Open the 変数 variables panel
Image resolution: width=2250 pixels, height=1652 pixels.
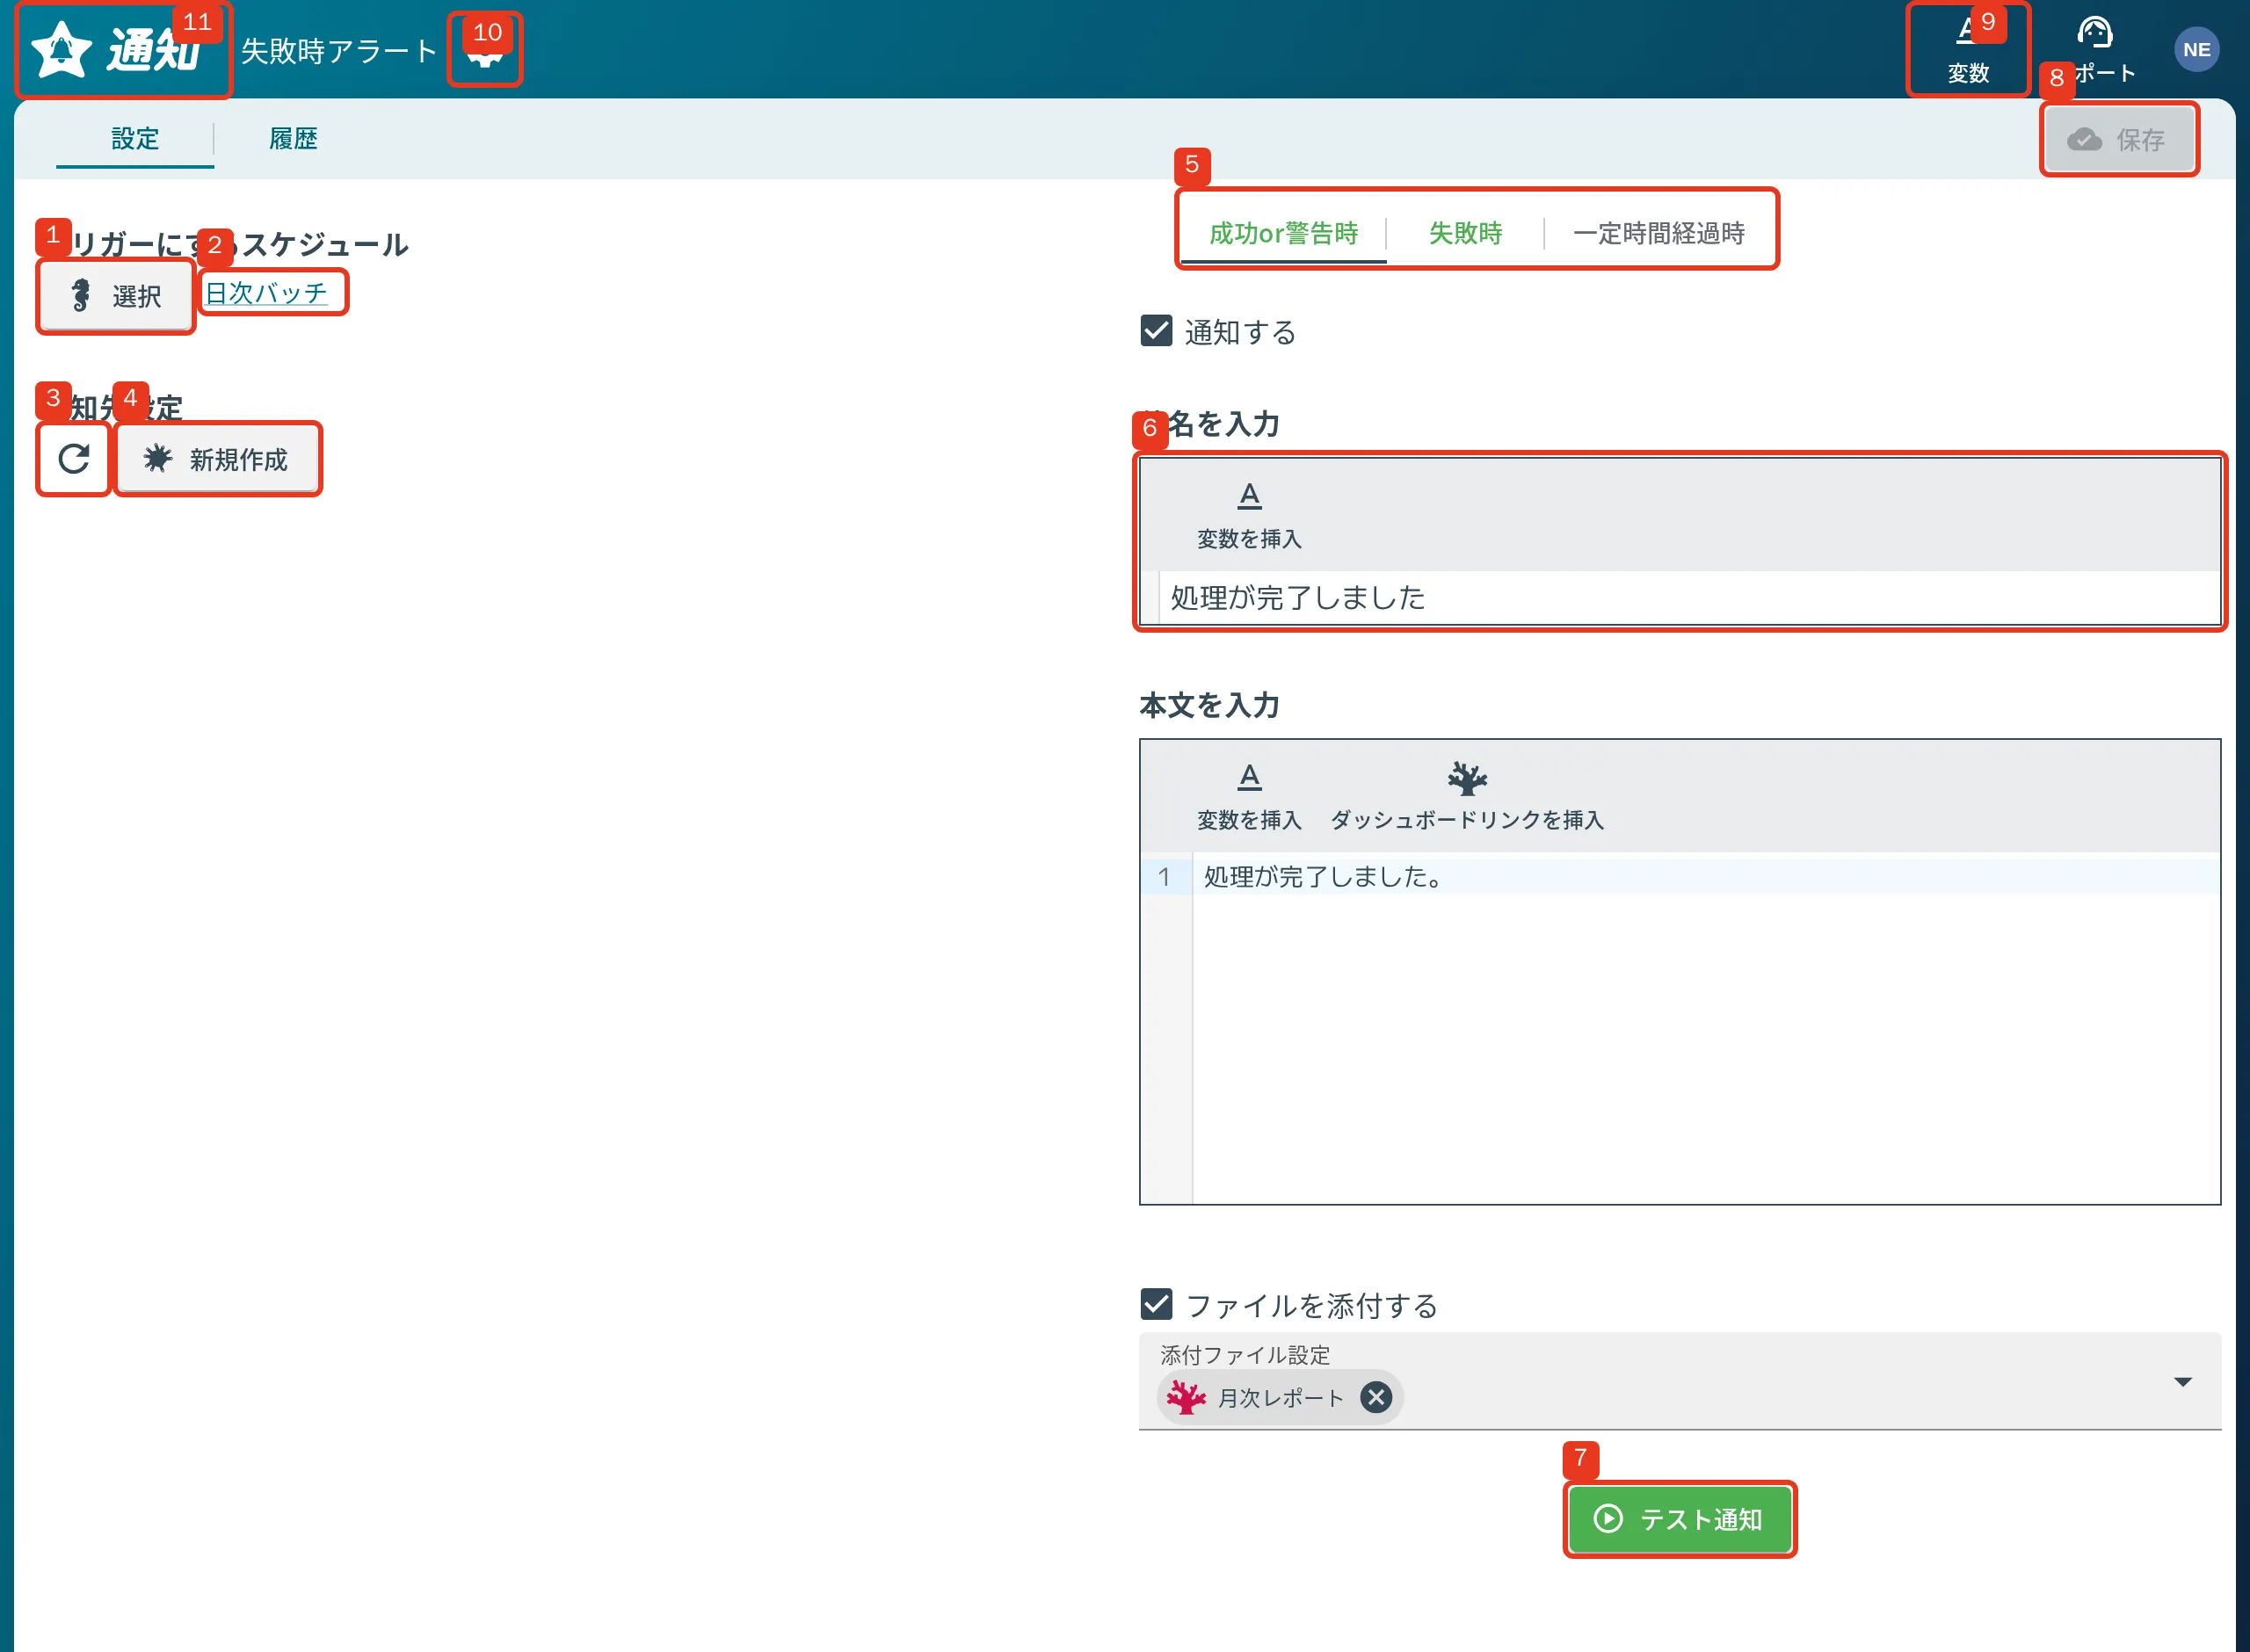coord(1967,49)
